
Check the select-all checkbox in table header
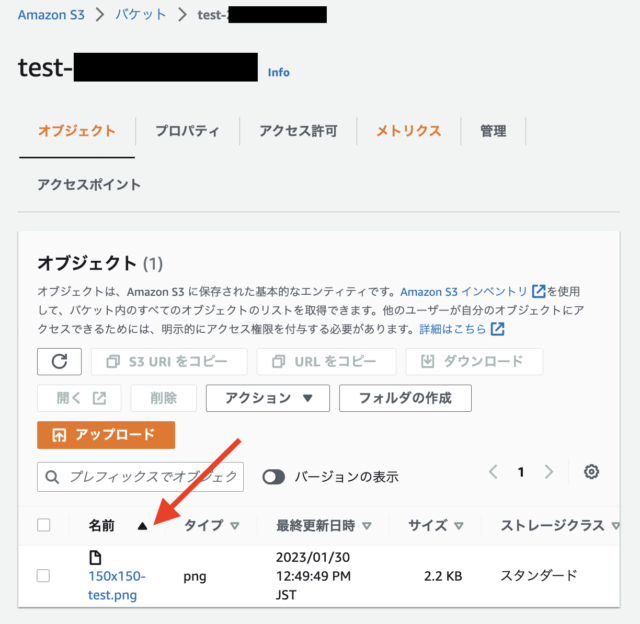(44, 525)
